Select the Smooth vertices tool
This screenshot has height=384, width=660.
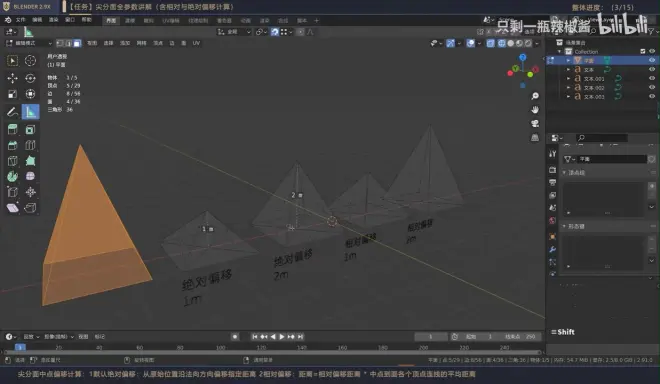click(x=30, y=176)
